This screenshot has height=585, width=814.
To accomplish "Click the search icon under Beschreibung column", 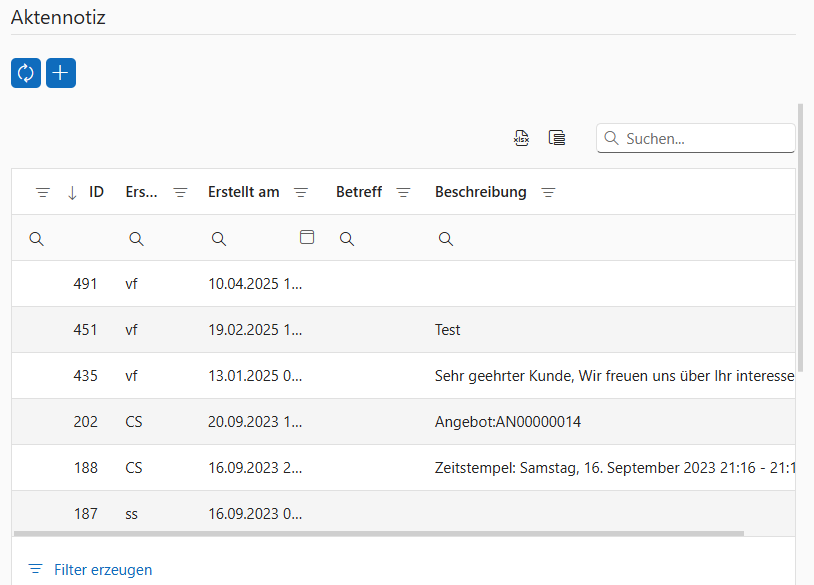I will tap(446, 239).
